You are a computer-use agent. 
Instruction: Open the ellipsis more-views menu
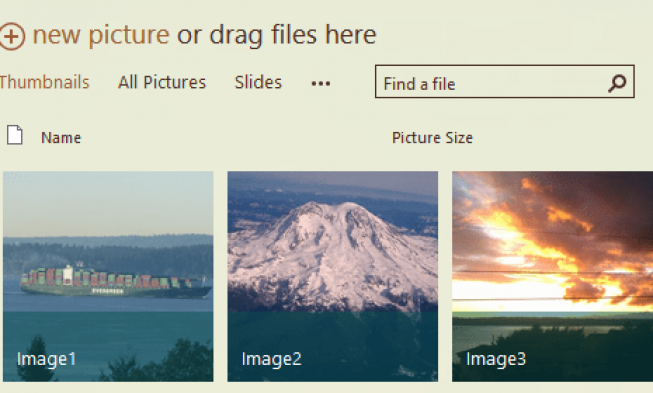321,84
